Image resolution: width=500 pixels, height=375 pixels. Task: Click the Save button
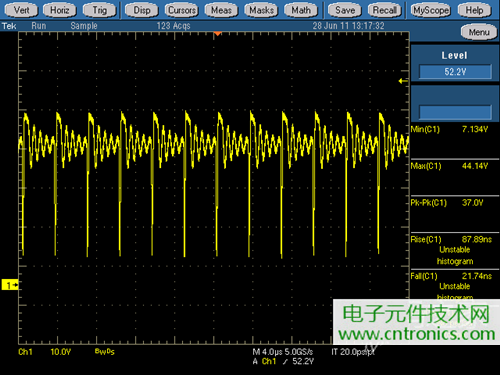[x=345, y=10]
